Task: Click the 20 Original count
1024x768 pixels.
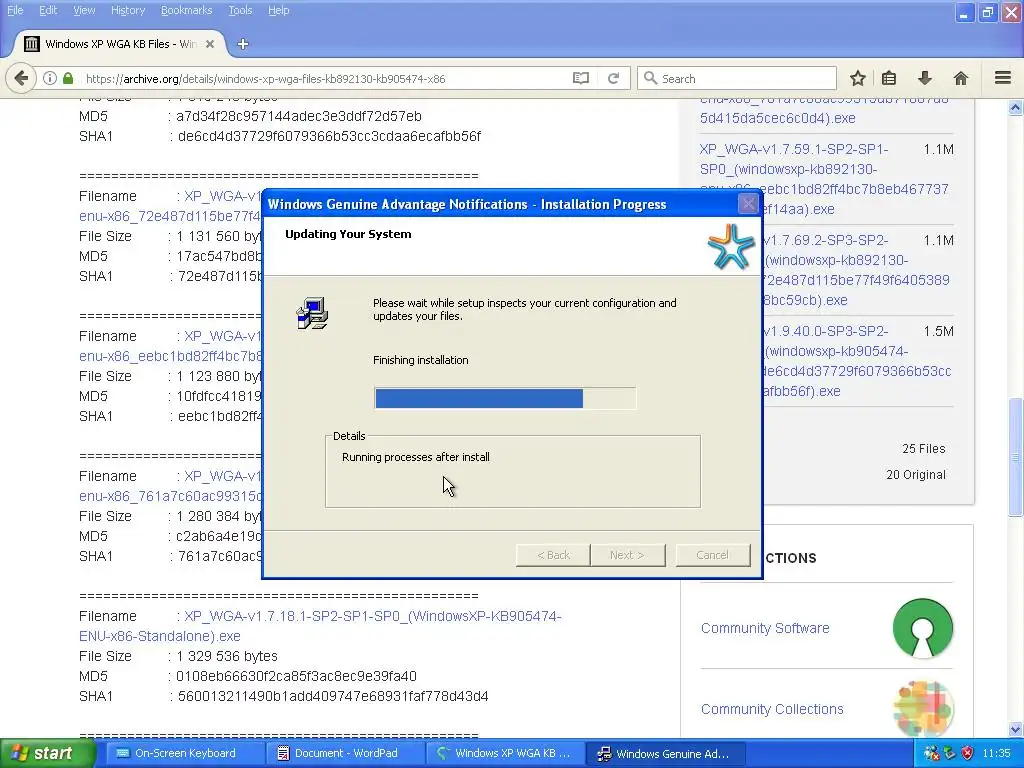Action: 916,475
